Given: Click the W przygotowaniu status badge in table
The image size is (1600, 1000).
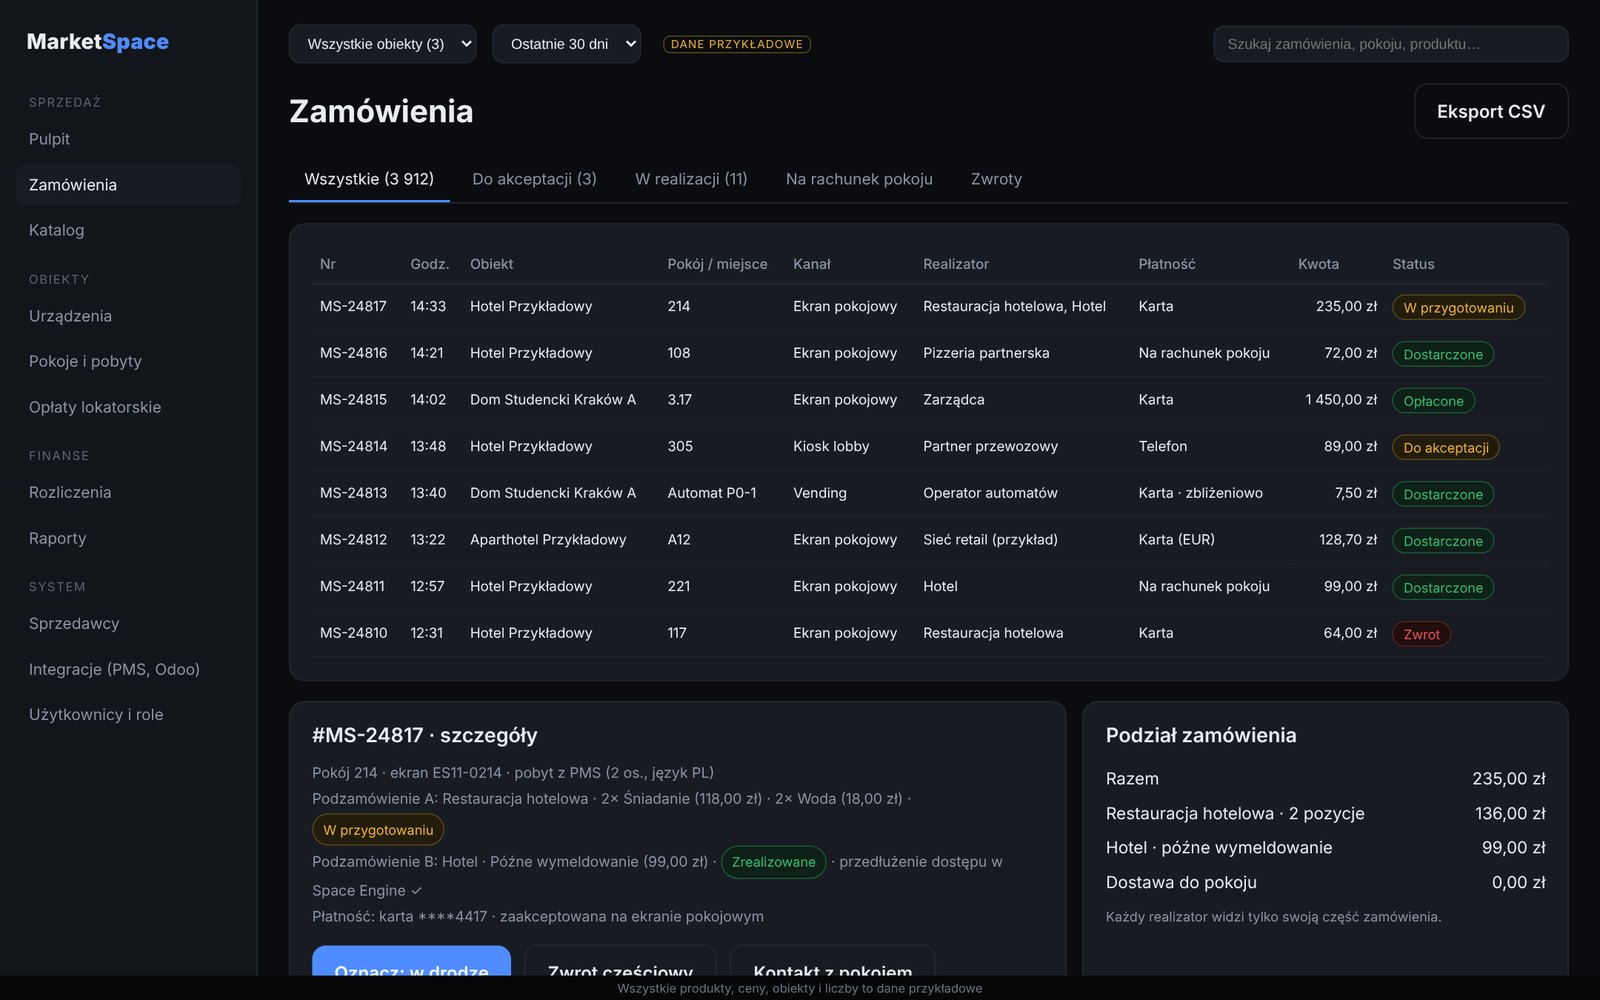Looking at the screenshot, I should 1458,307.
